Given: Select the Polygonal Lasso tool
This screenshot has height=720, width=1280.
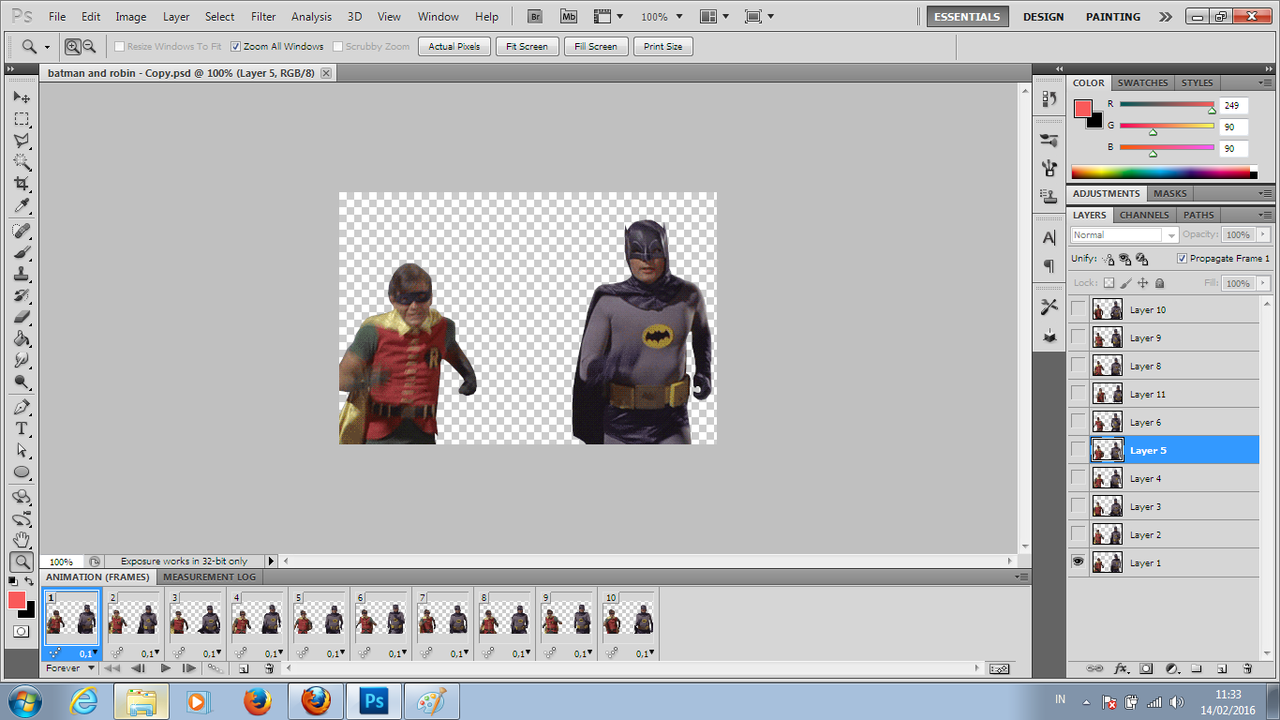Looking at the screenshot, I should click(x=21, y=141).
